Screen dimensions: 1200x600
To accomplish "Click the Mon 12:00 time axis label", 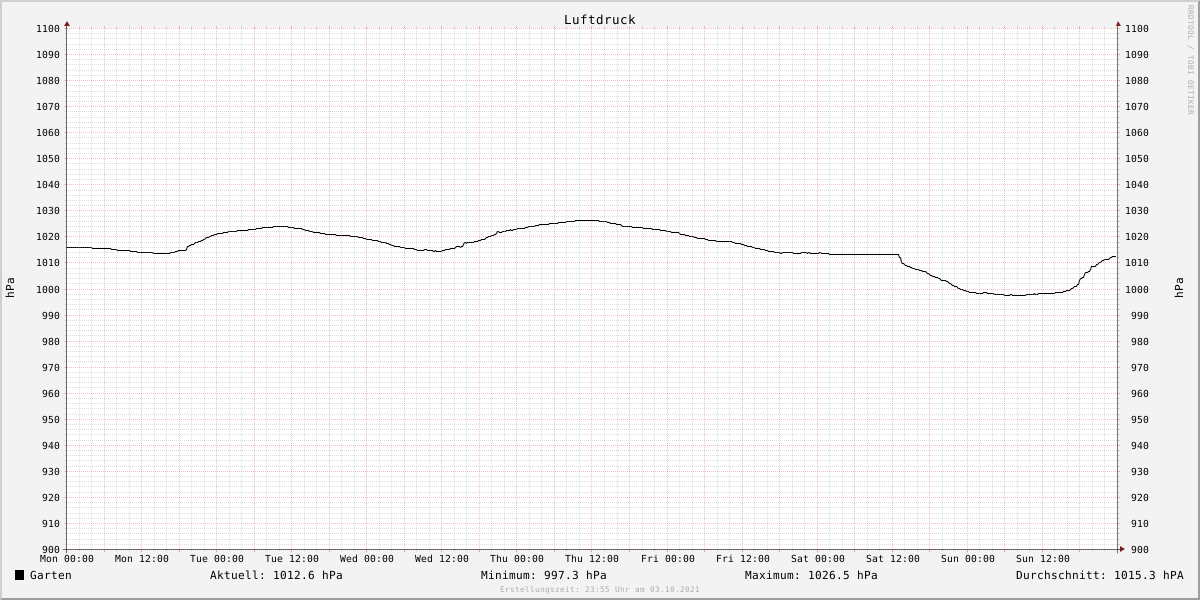I will point(142,559).
